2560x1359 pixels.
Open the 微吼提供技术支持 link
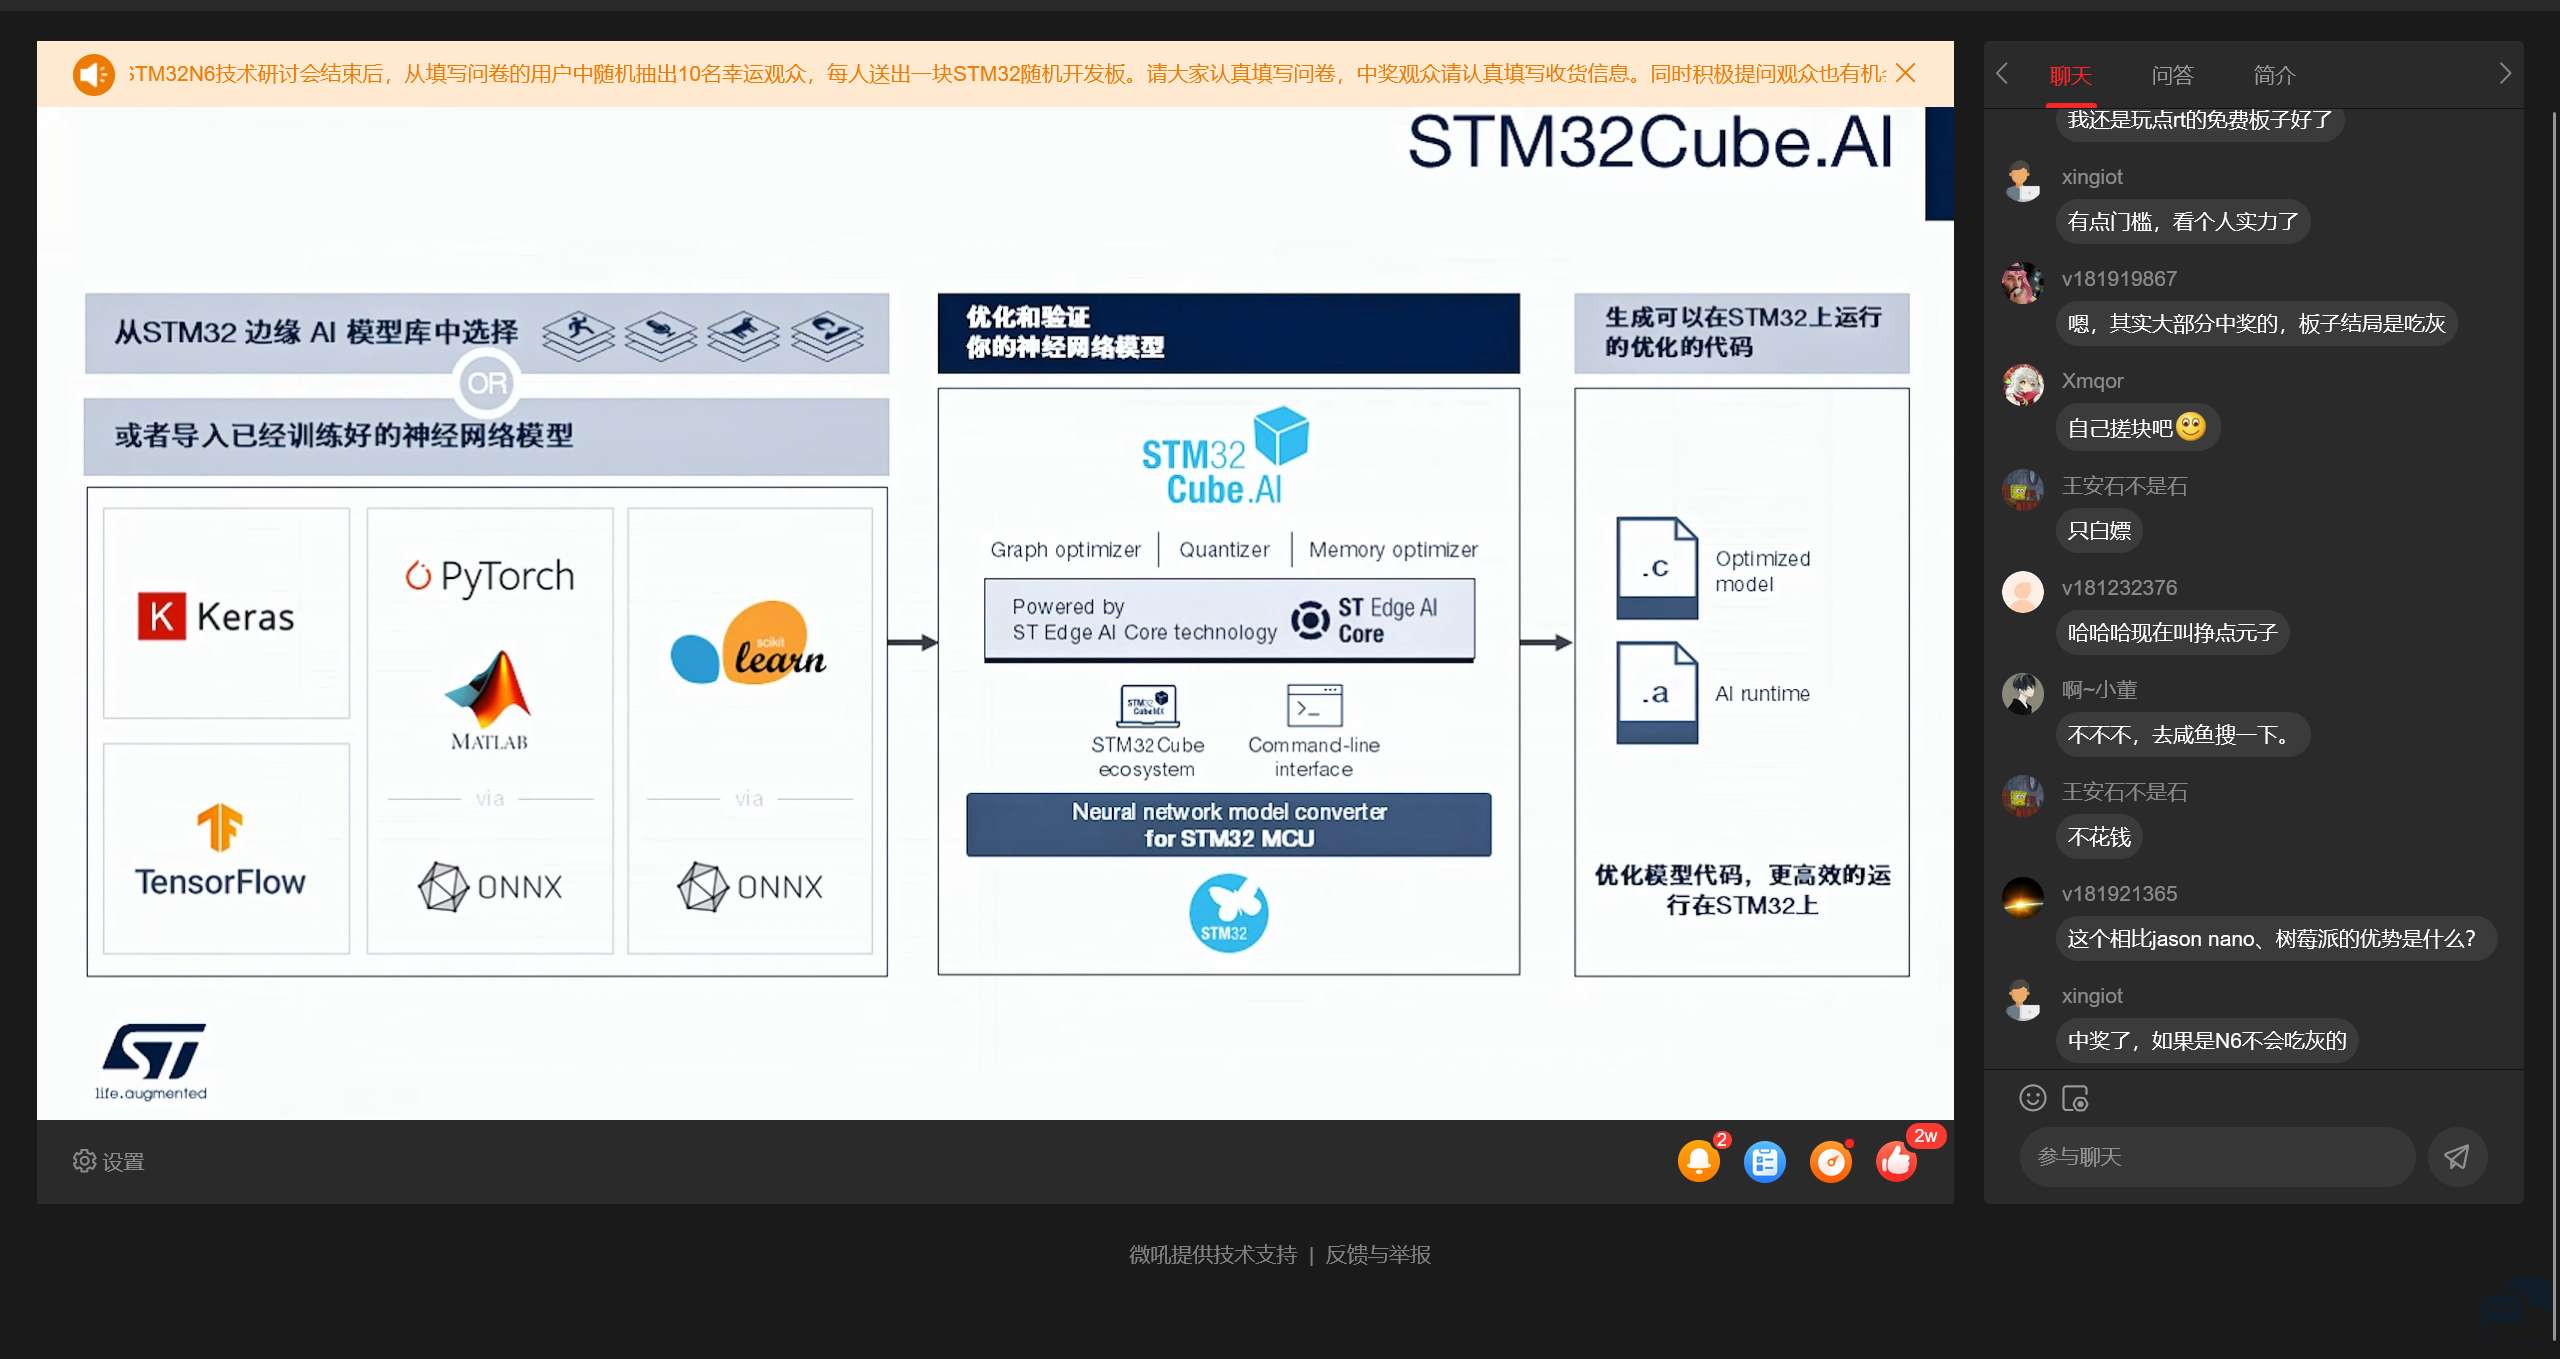point(1213,1254)
